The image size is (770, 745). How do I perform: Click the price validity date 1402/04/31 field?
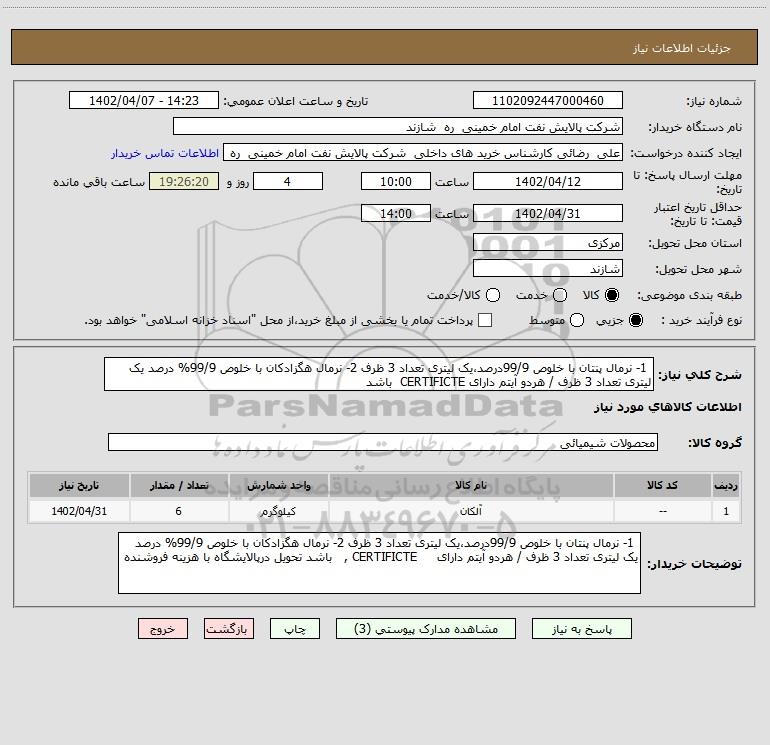(548, 213)
